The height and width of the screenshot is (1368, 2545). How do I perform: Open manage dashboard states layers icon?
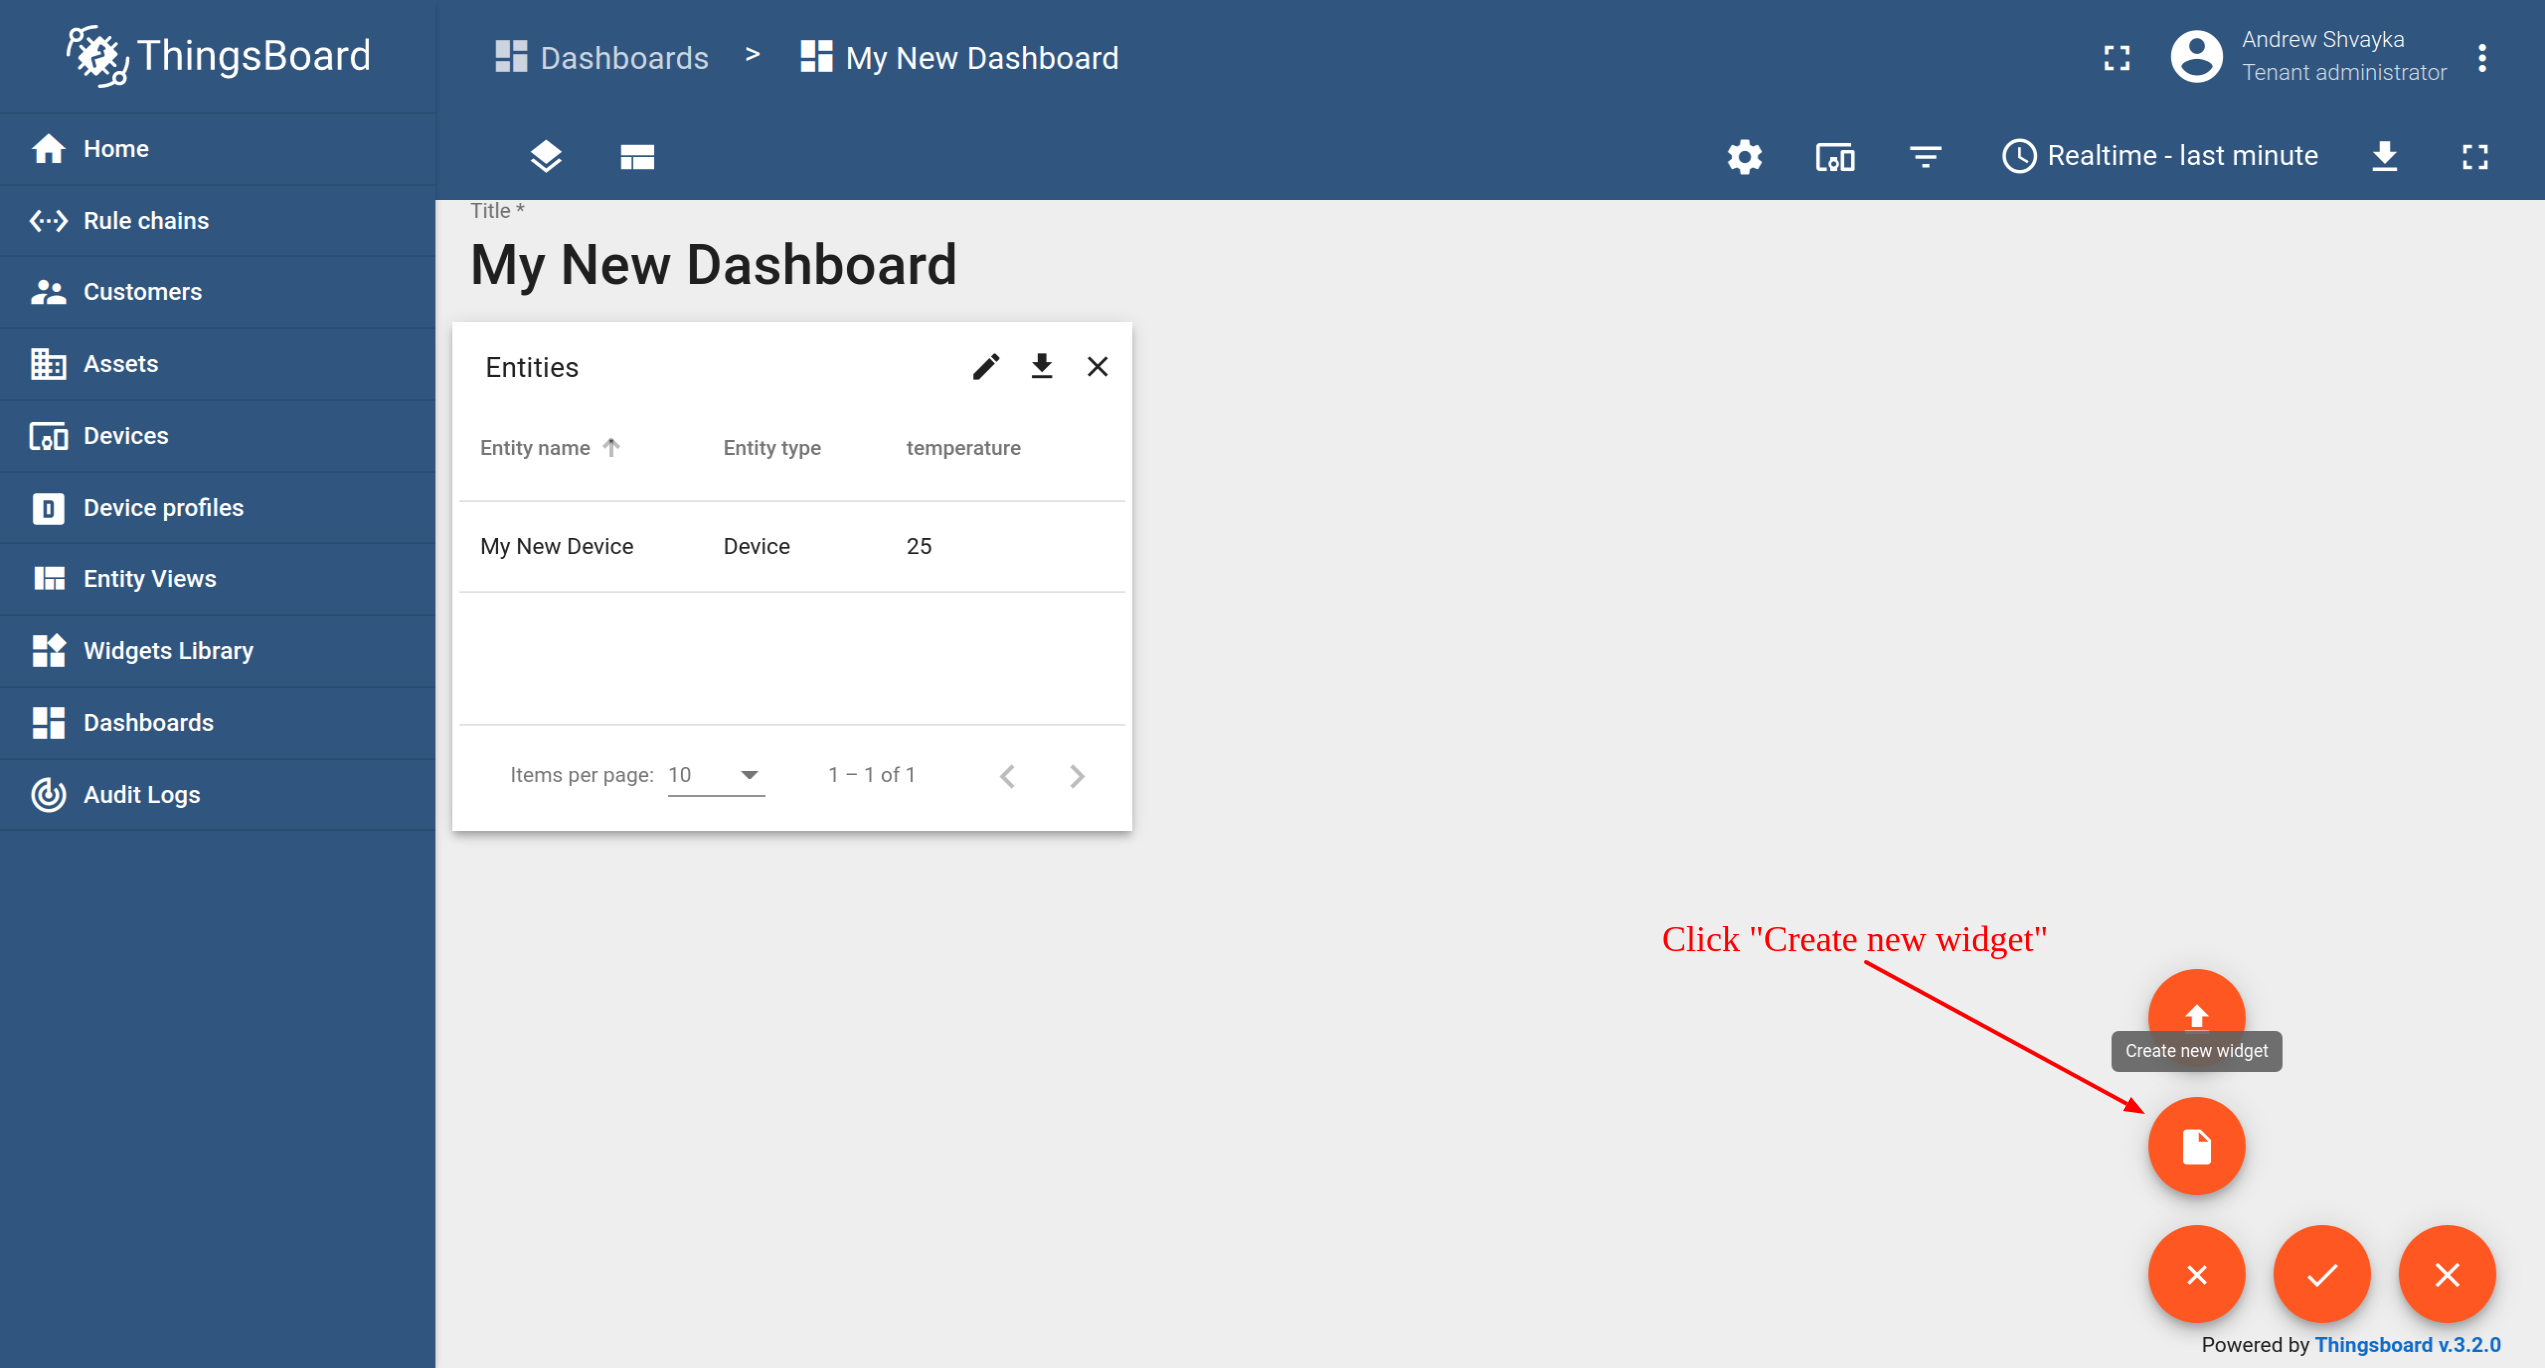[546, 156]
